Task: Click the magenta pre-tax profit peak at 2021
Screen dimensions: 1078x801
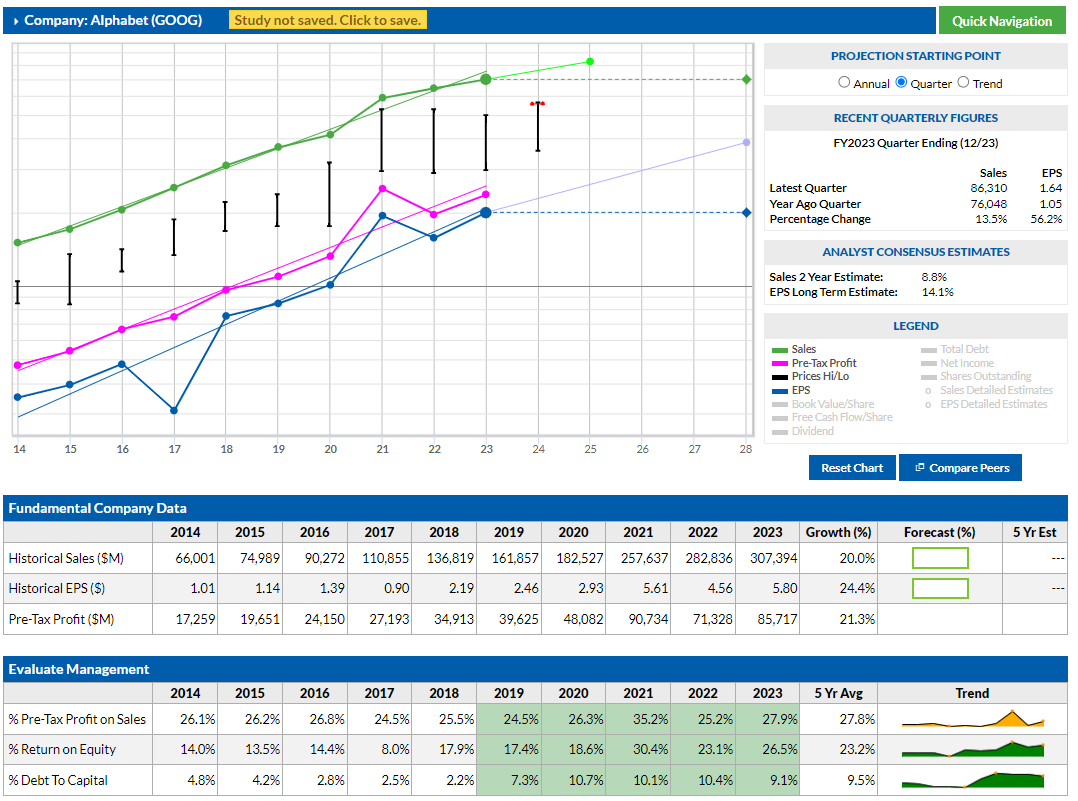Action: pos(382,188)
